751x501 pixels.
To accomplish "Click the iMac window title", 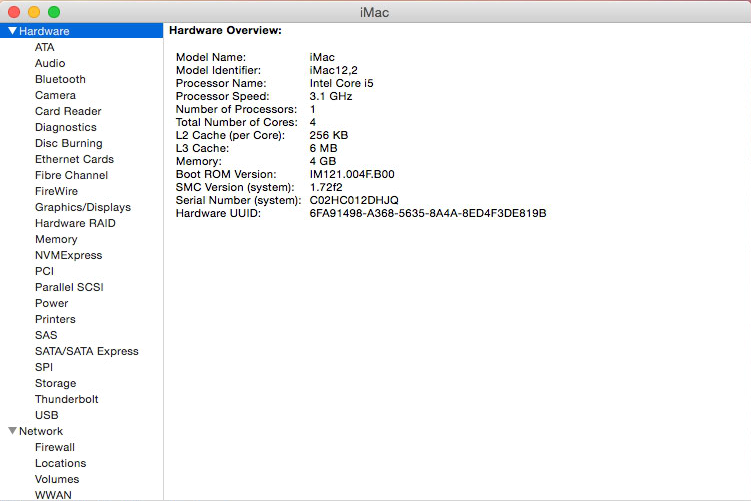I will [375, 12].
